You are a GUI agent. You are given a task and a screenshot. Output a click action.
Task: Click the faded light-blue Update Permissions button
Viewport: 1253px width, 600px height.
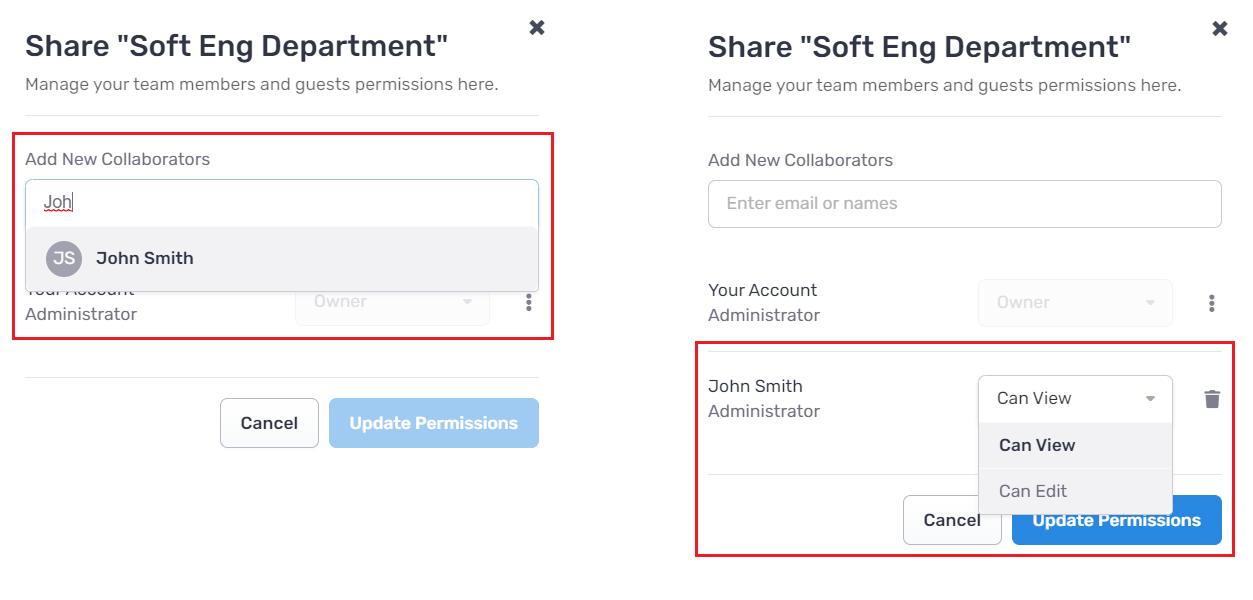click(434, 423)
